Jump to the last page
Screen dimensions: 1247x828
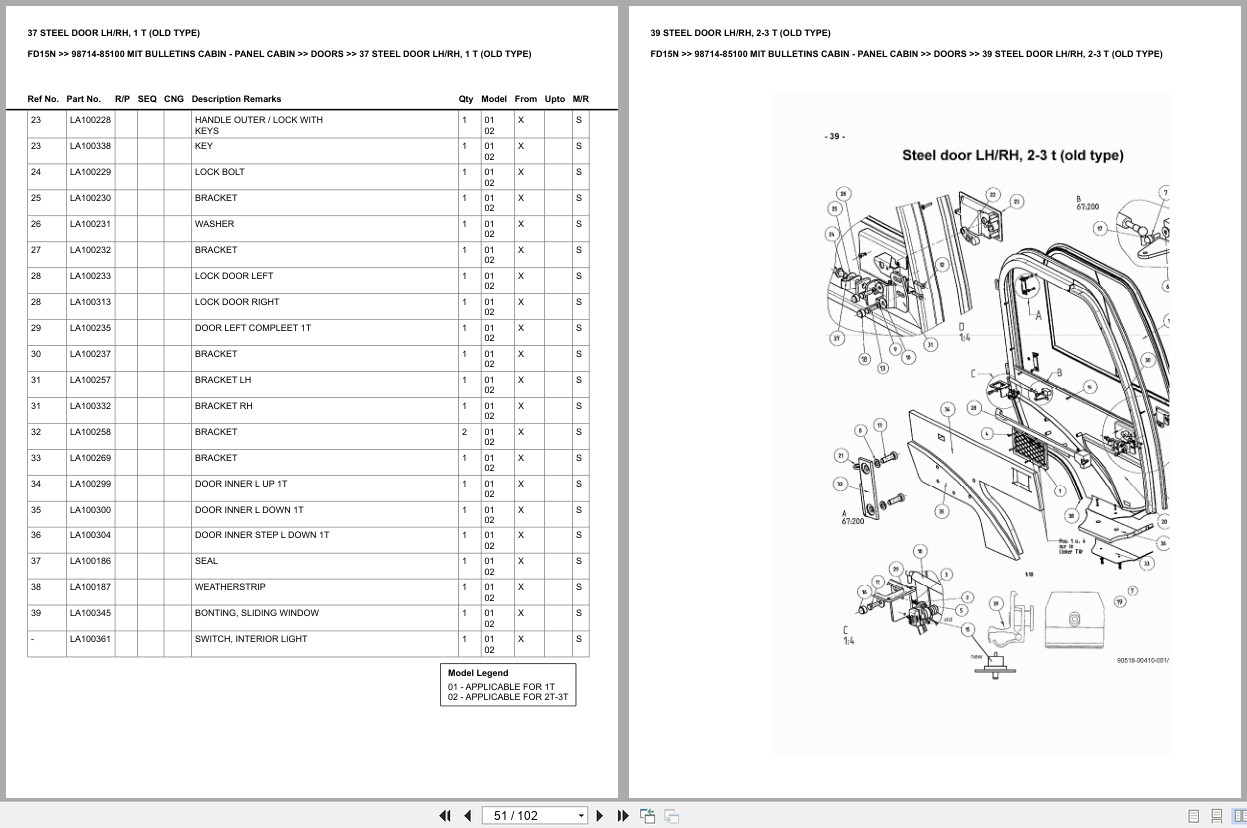tap(623, 816)
